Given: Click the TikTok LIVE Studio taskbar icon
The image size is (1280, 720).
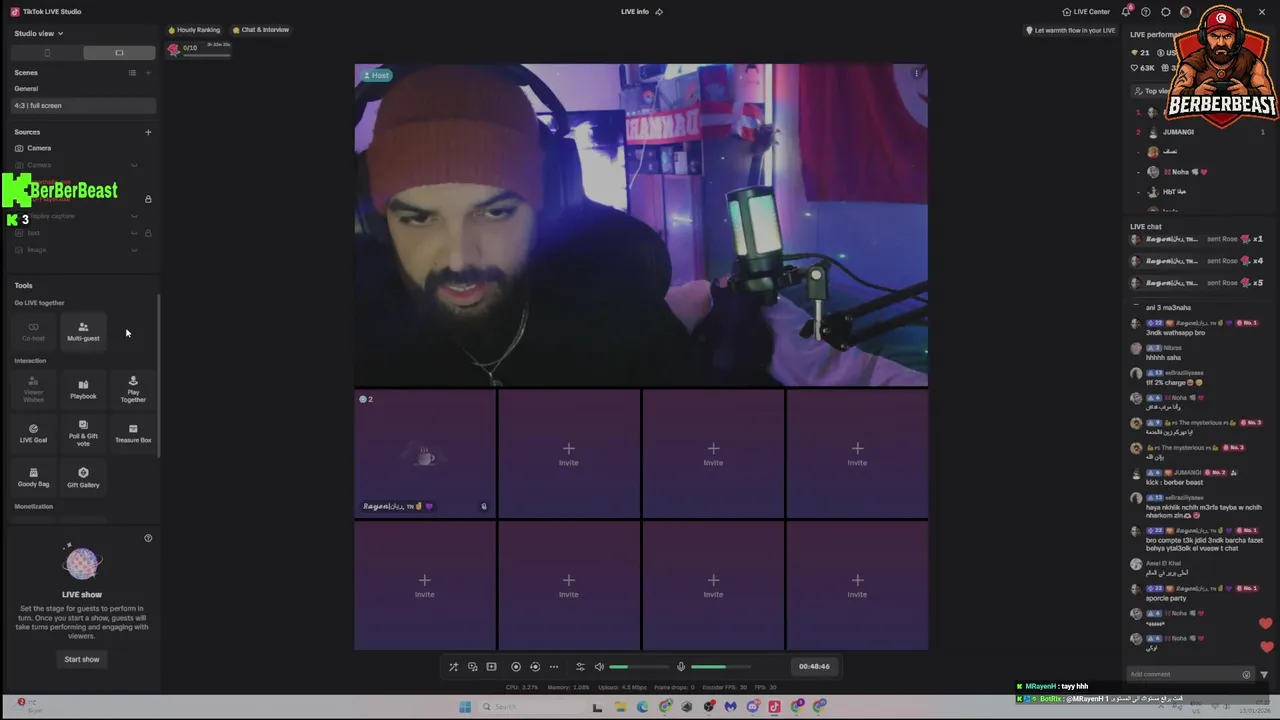Looking at the screenshot, I should [774, 707].
